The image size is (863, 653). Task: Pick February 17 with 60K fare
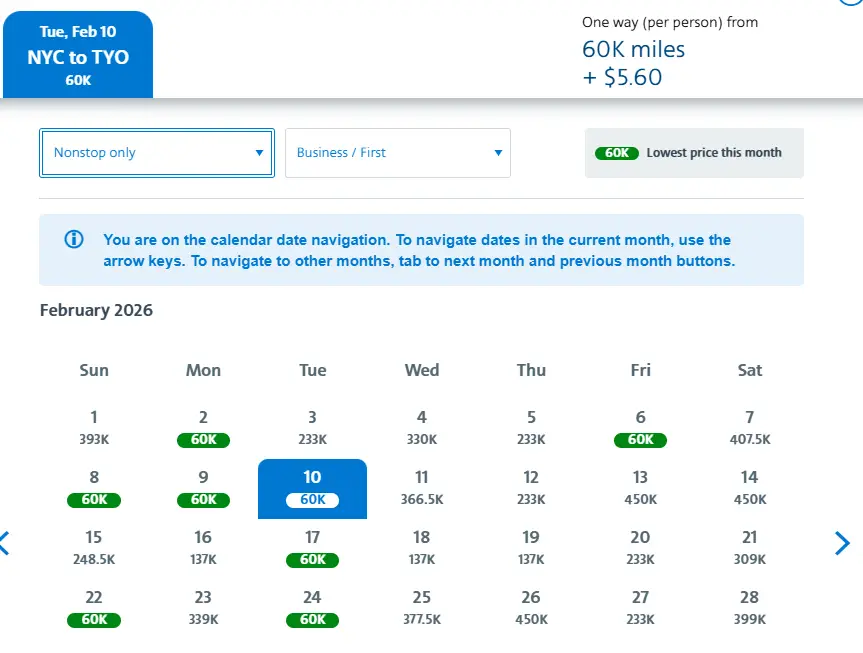[312, 548]
